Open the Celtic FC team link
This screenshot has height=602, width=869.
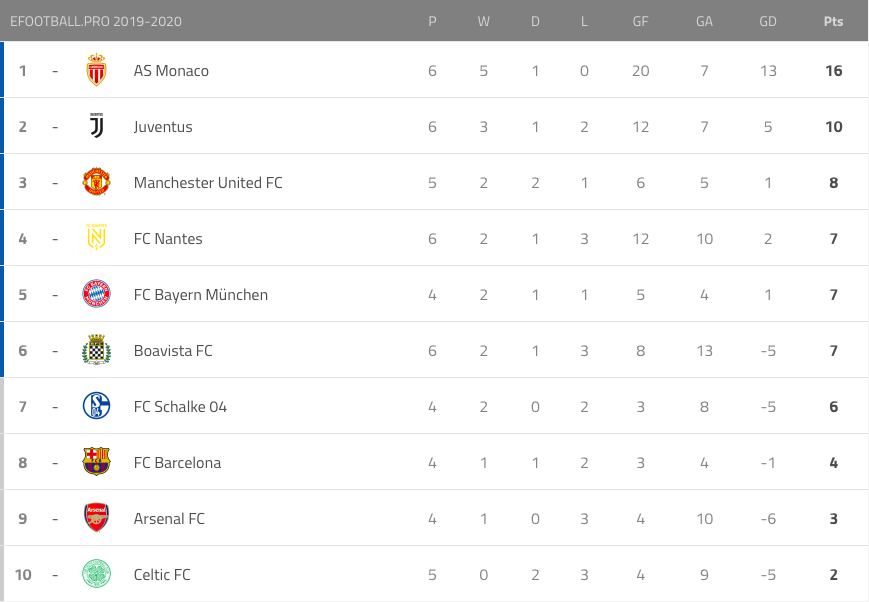(162, 575)
